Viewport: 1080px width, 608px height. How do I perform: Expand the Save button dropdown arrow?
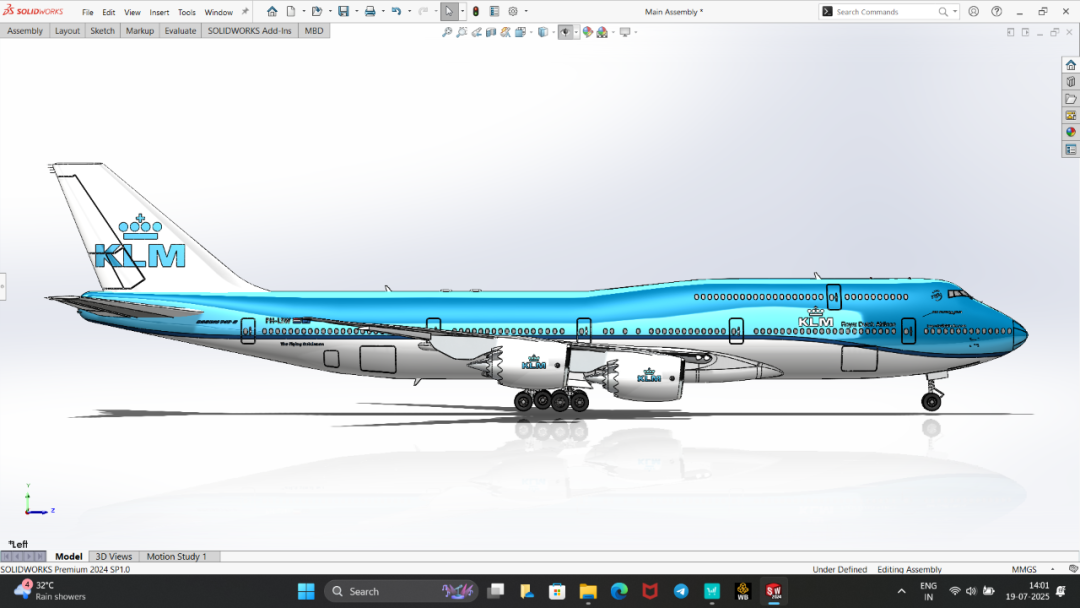[355, 12]
